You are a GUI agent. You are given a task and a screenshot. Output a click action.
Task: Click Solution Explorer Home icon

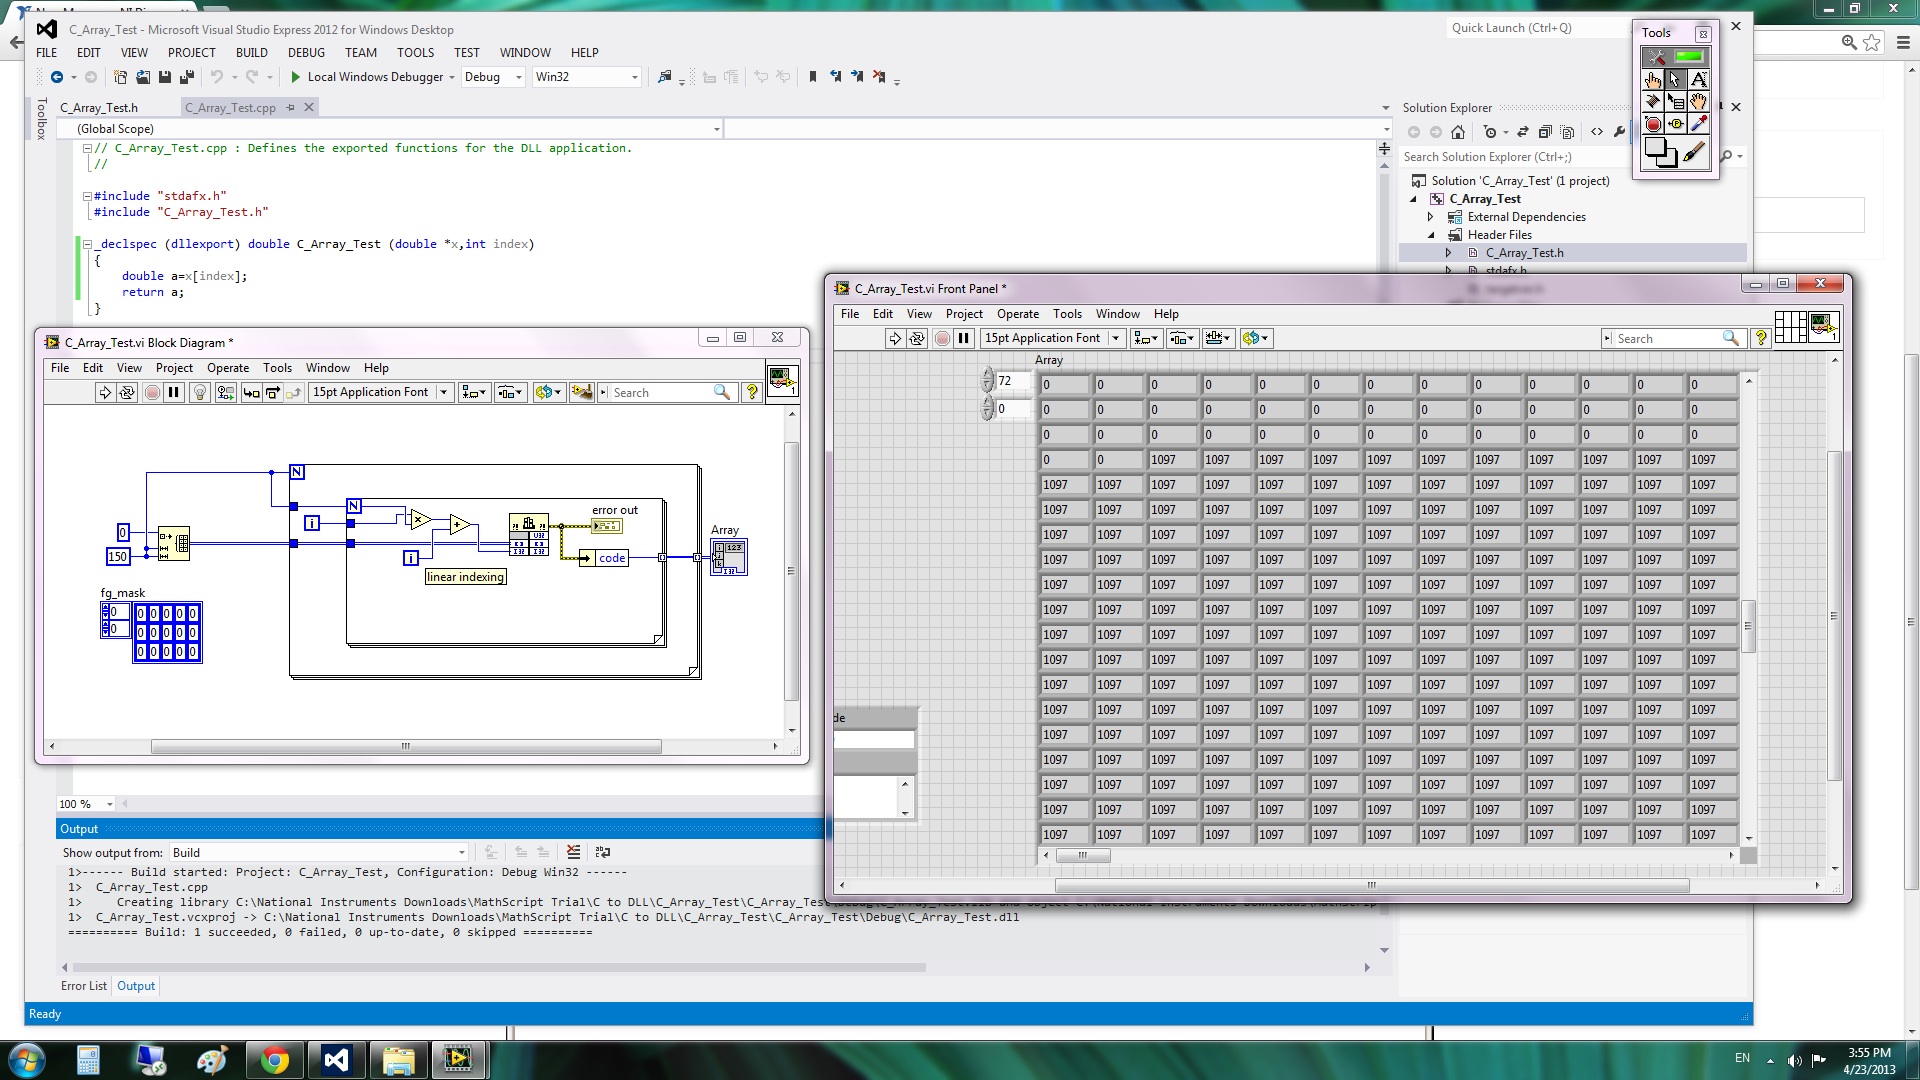tap(1458, 132)
